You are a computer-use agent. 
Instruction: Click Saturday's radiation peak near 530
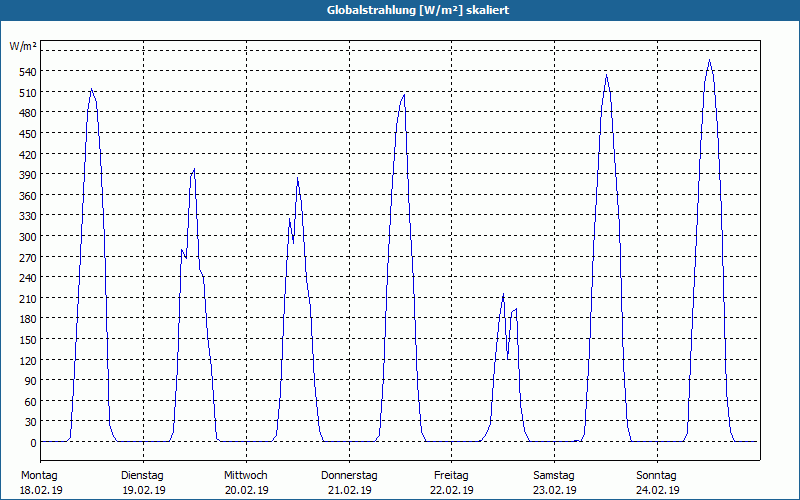pyautogui.click(x=606, y=76)
